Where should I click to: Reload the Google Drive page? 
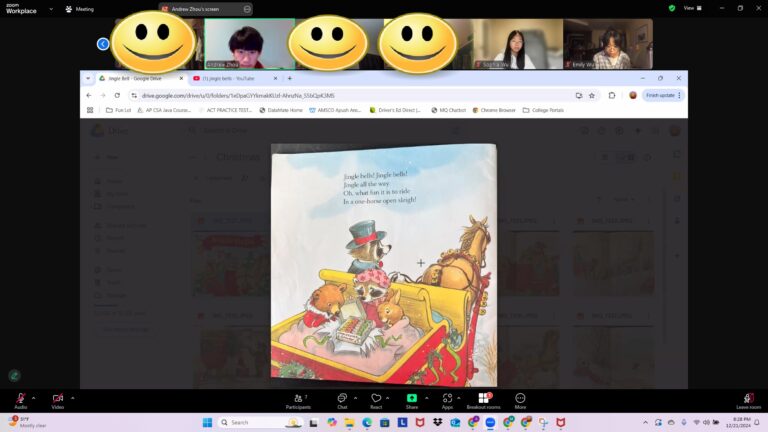[117, 96]
